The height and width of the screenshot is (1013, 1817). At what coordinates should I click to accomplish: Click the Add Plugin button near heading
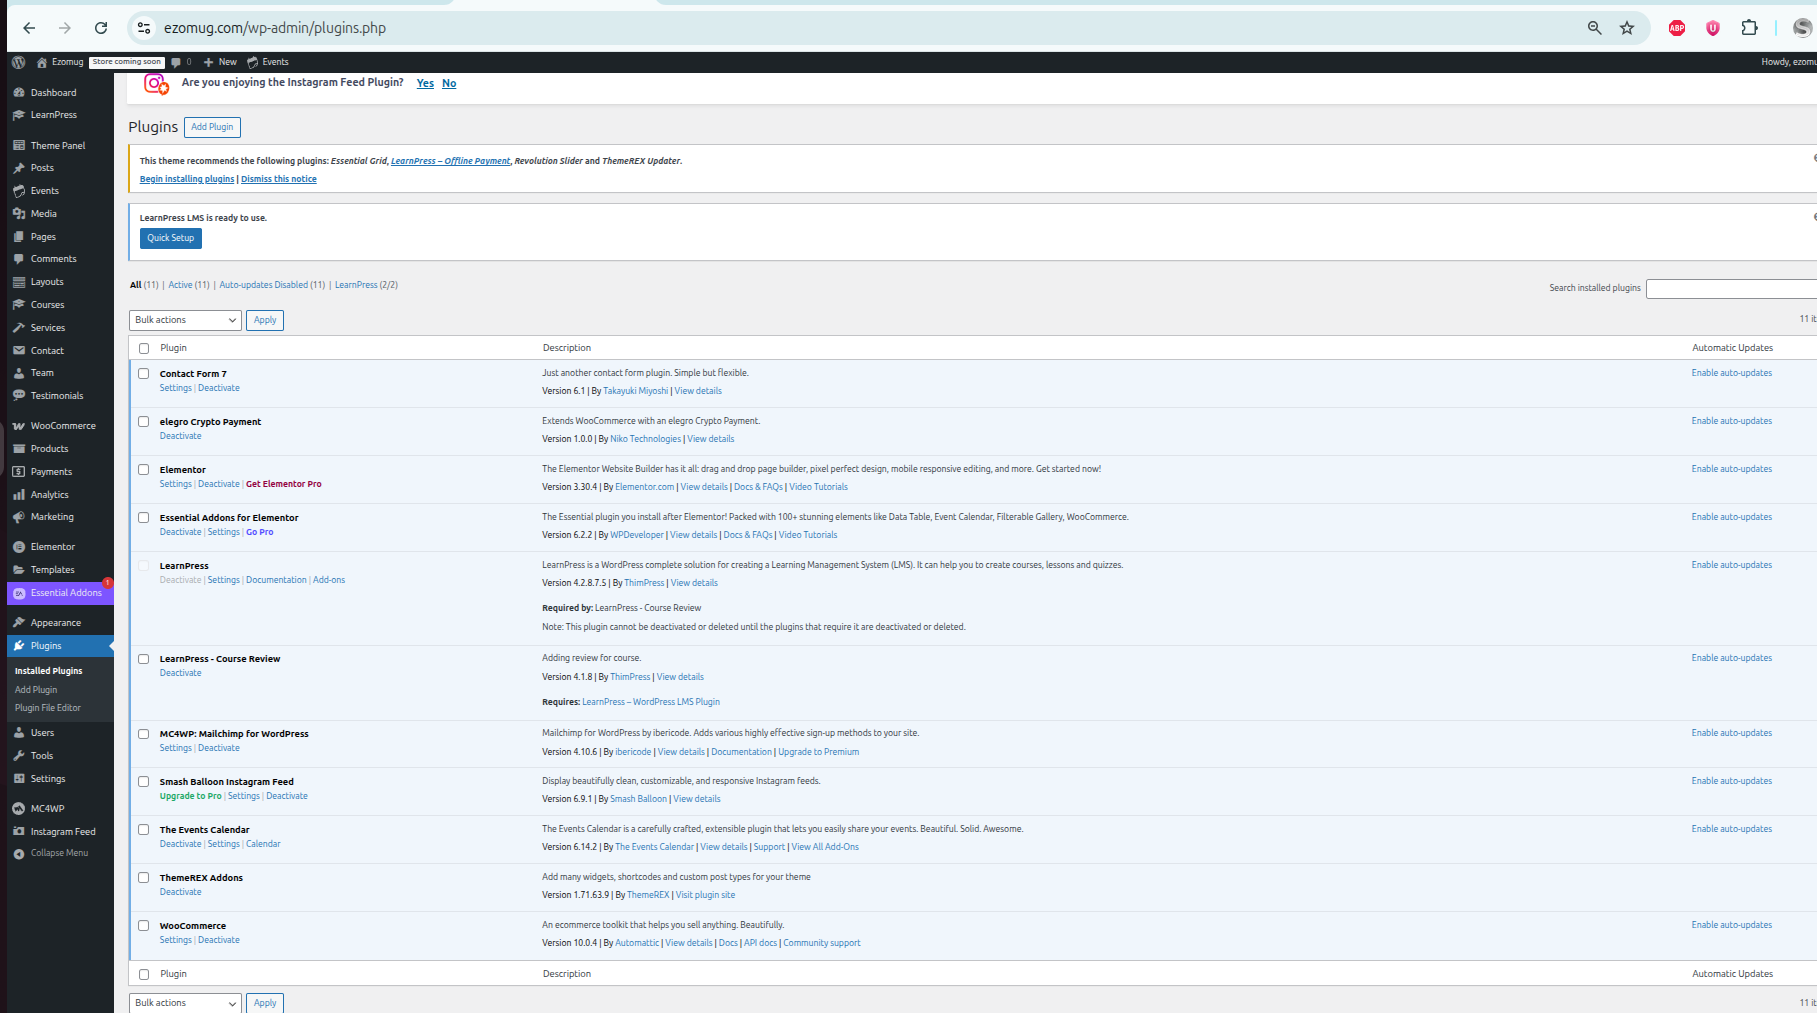click(x=212, y=127)
